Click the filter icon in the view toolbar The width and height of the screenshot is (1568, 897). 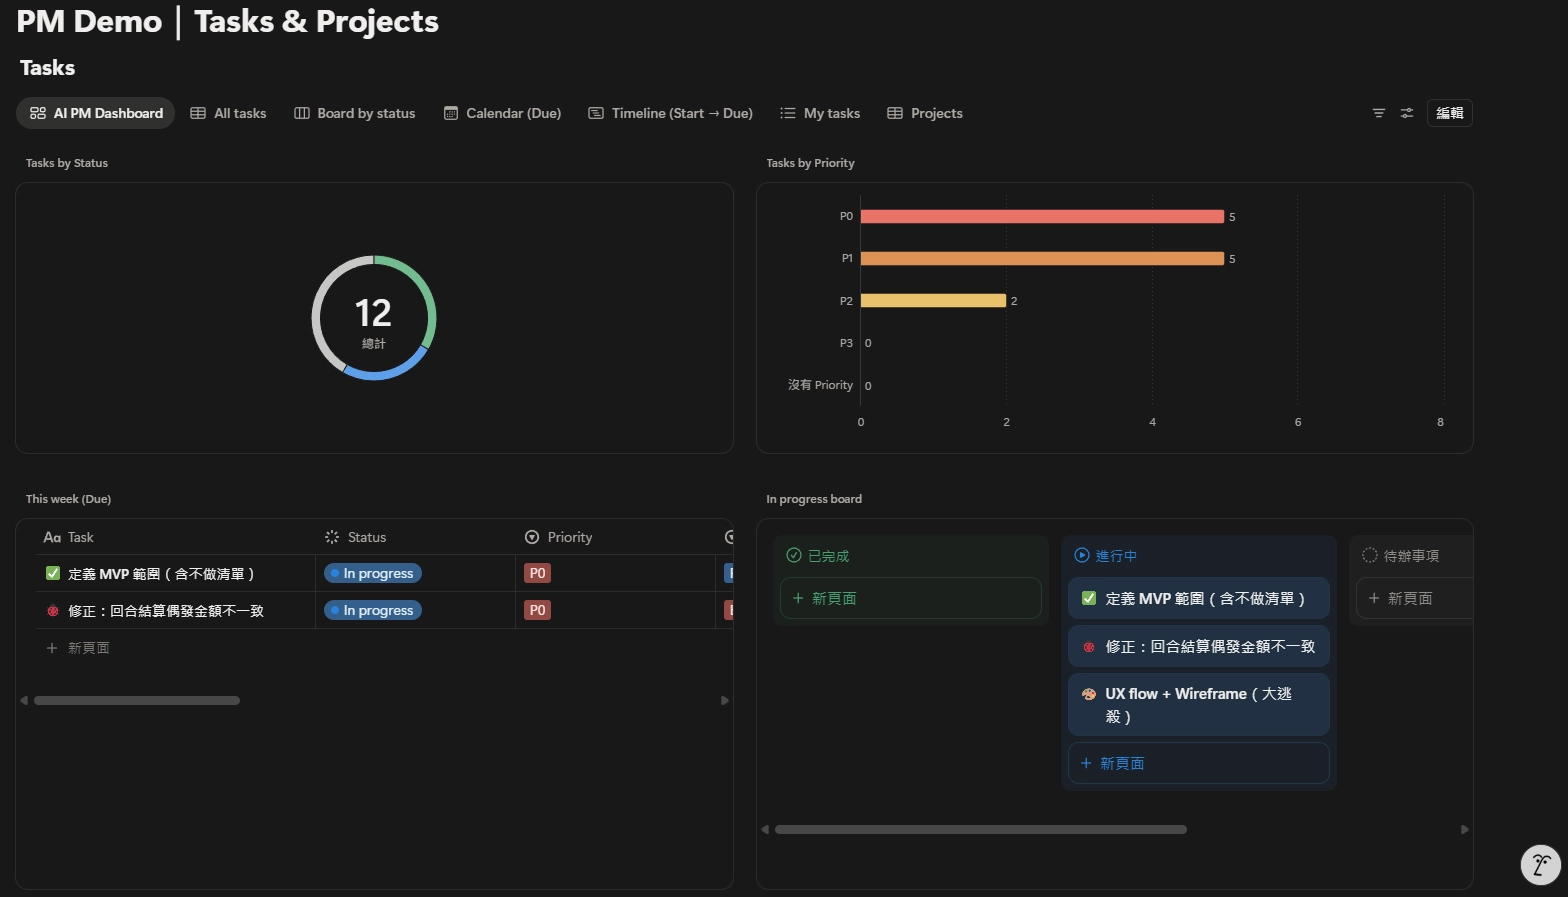pyautogui.click(x=1378, y=113)
